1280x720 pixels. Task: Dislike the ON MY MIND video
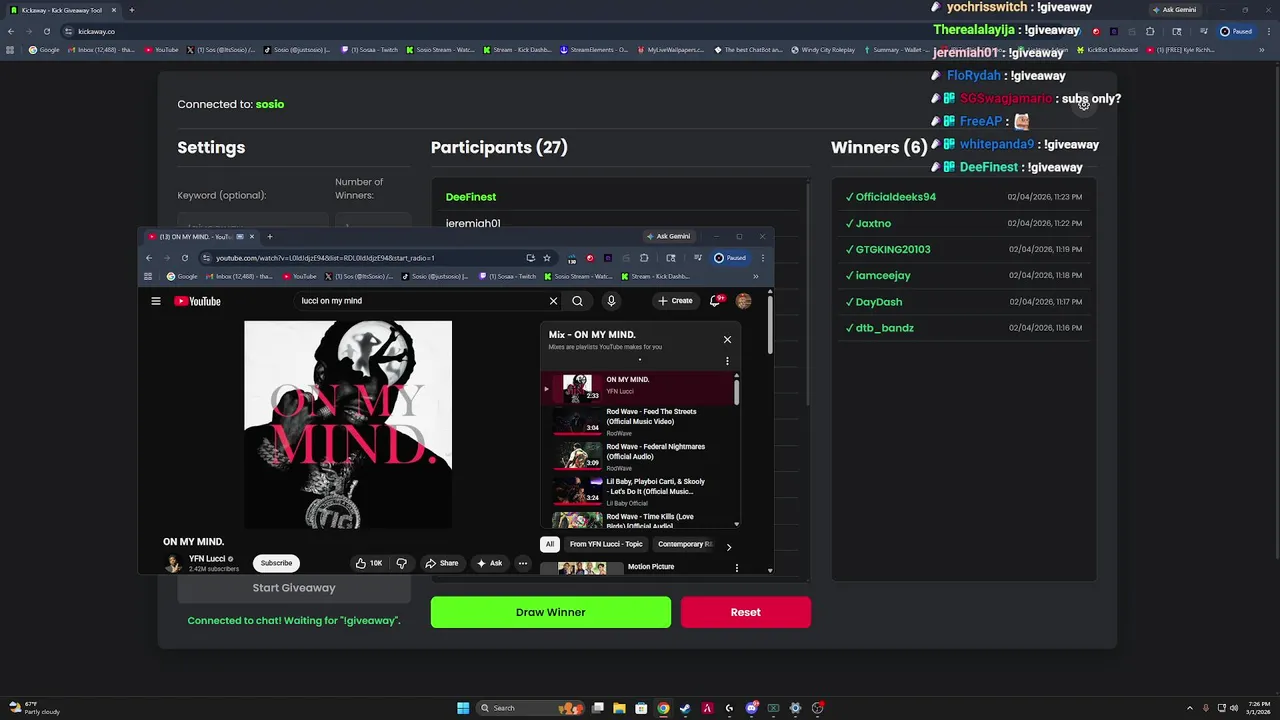pos(401,563)
